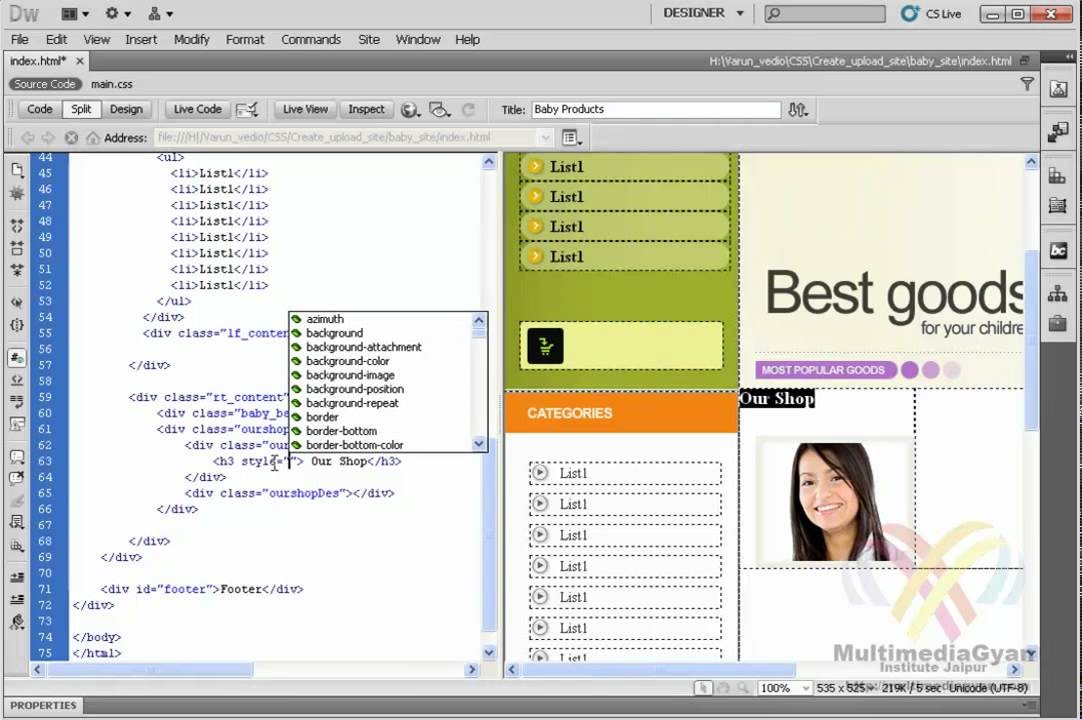This screenshot has height=720, width=1082.
Task: Switch to Split view
Action: (x=81, y=109)
